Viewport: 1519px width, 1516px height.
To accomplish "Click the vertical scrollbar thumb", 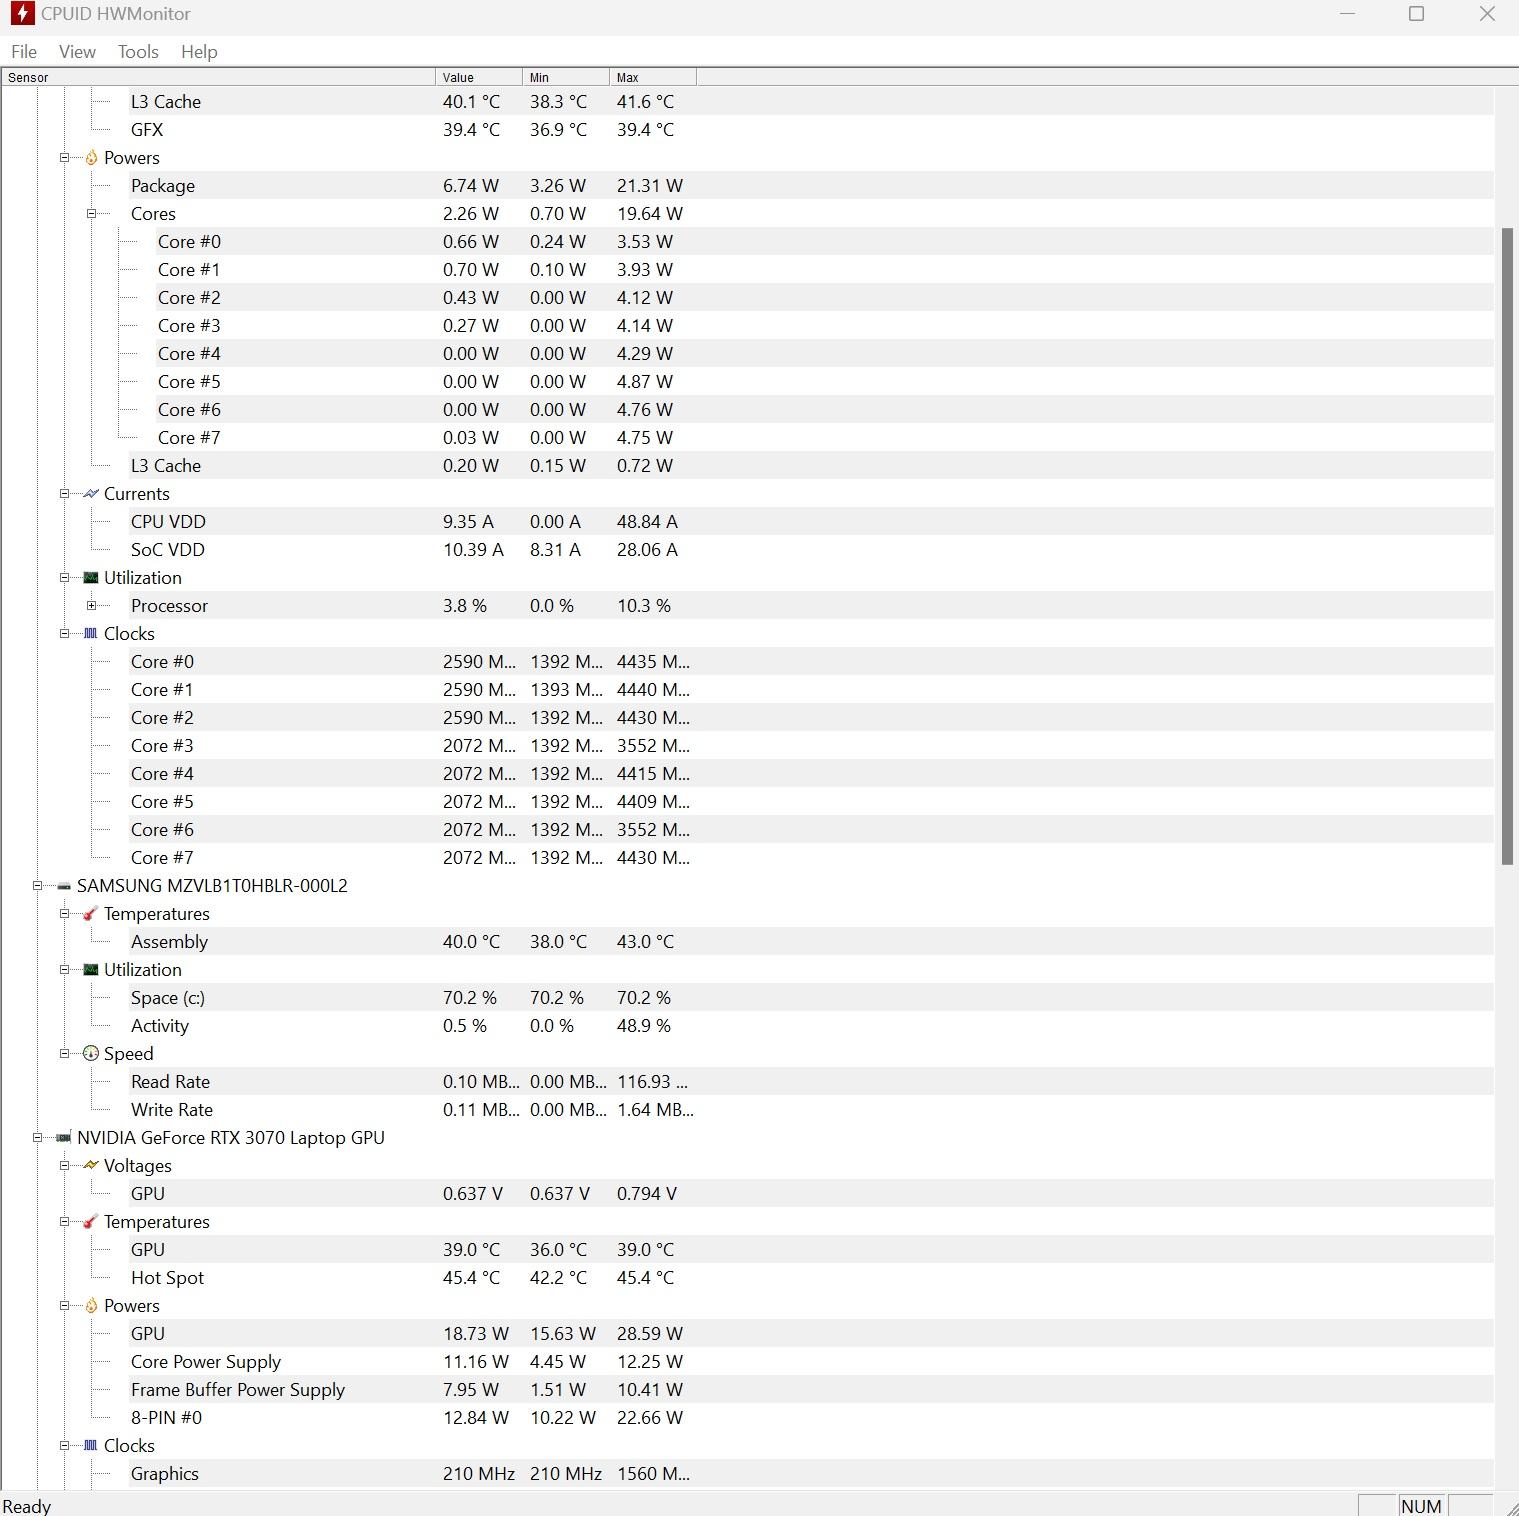I will coord(1508,546).
